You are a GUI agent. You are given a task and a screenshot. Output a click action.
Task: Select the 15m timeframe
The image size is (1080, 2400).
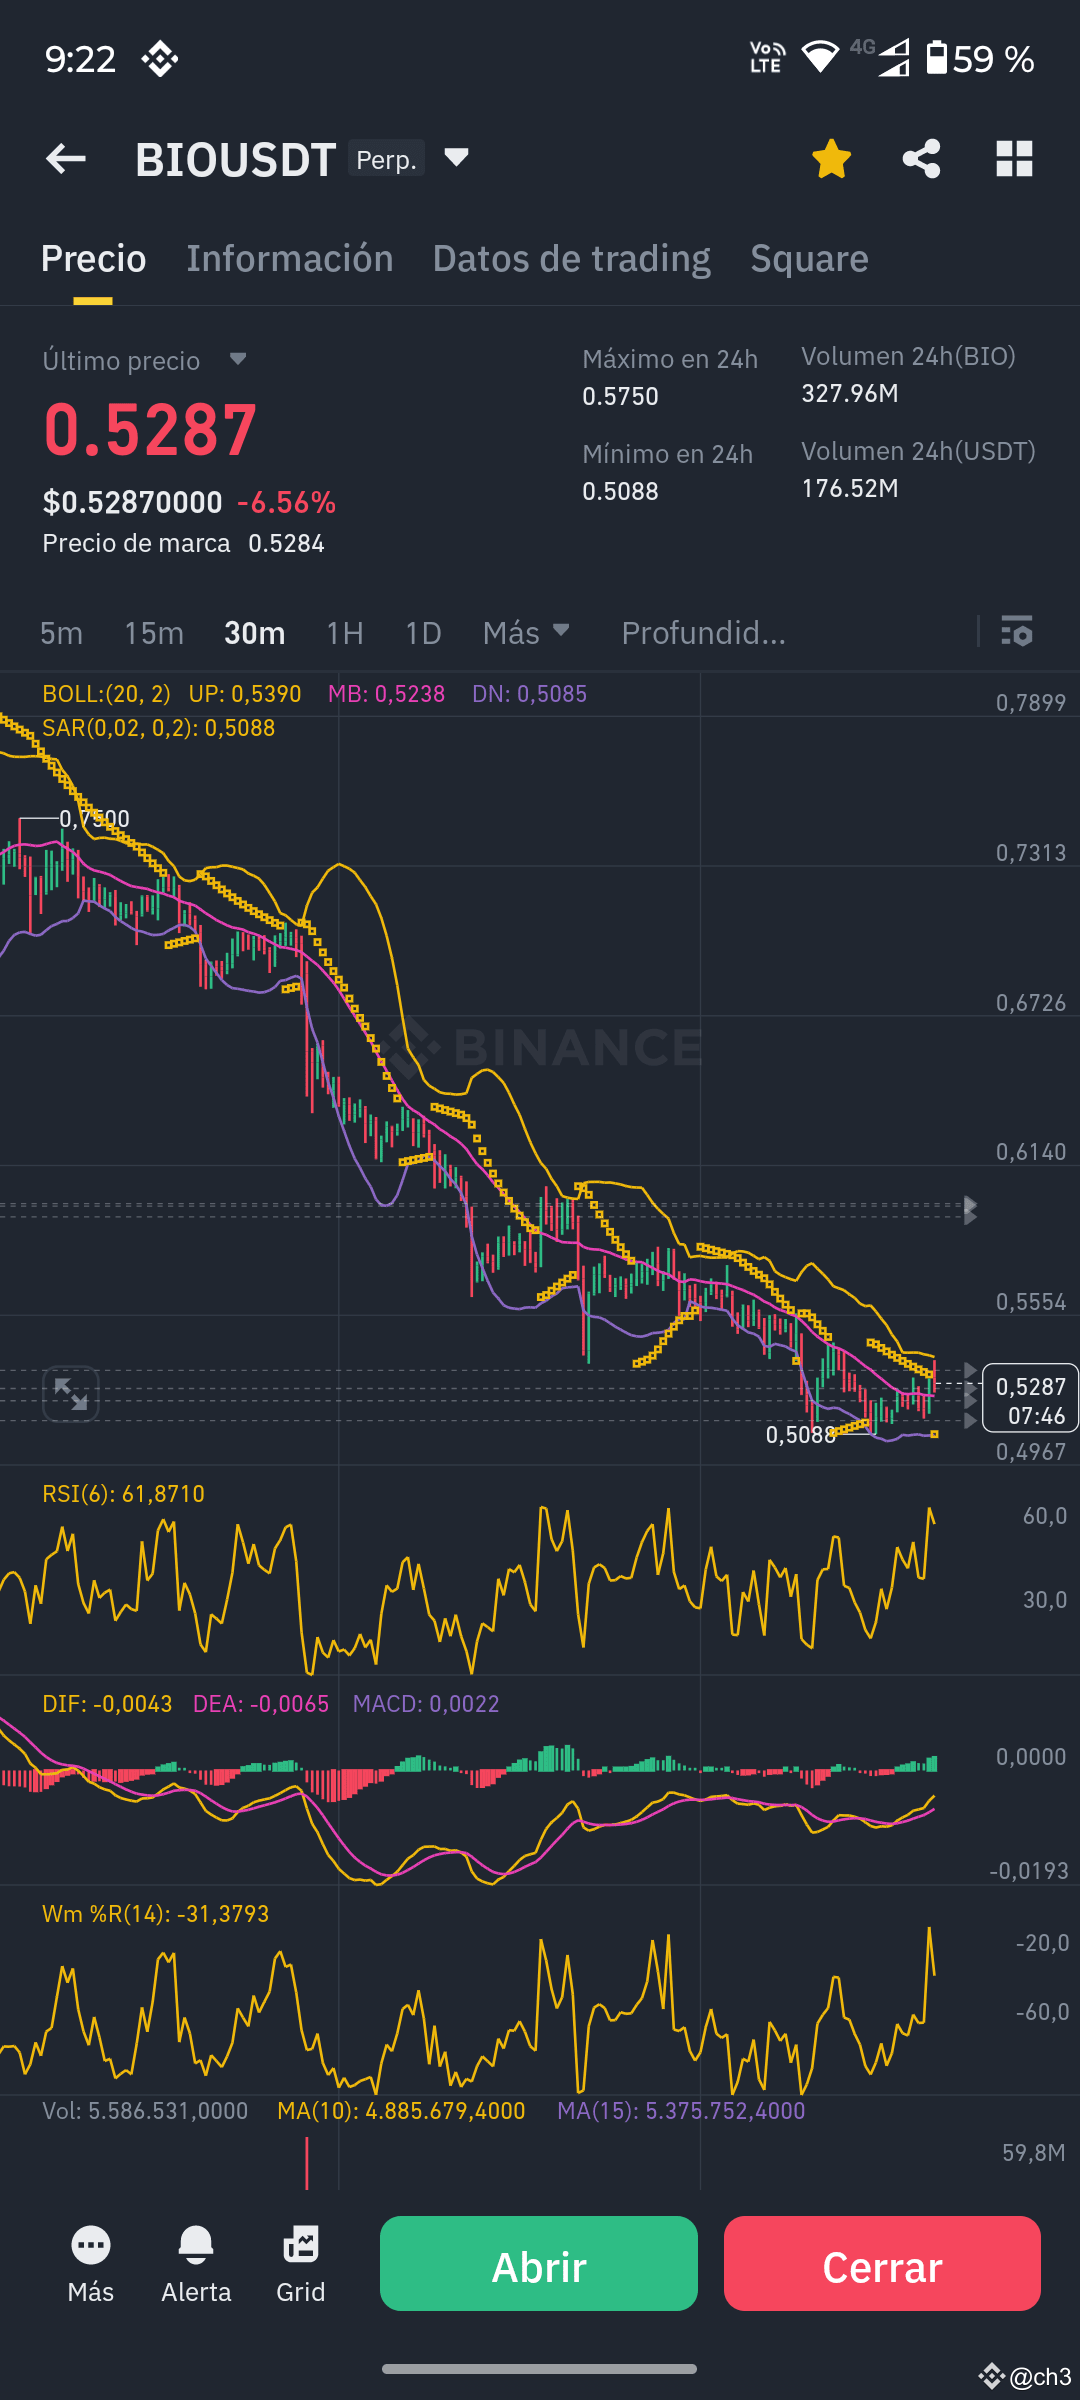point(154,633)
